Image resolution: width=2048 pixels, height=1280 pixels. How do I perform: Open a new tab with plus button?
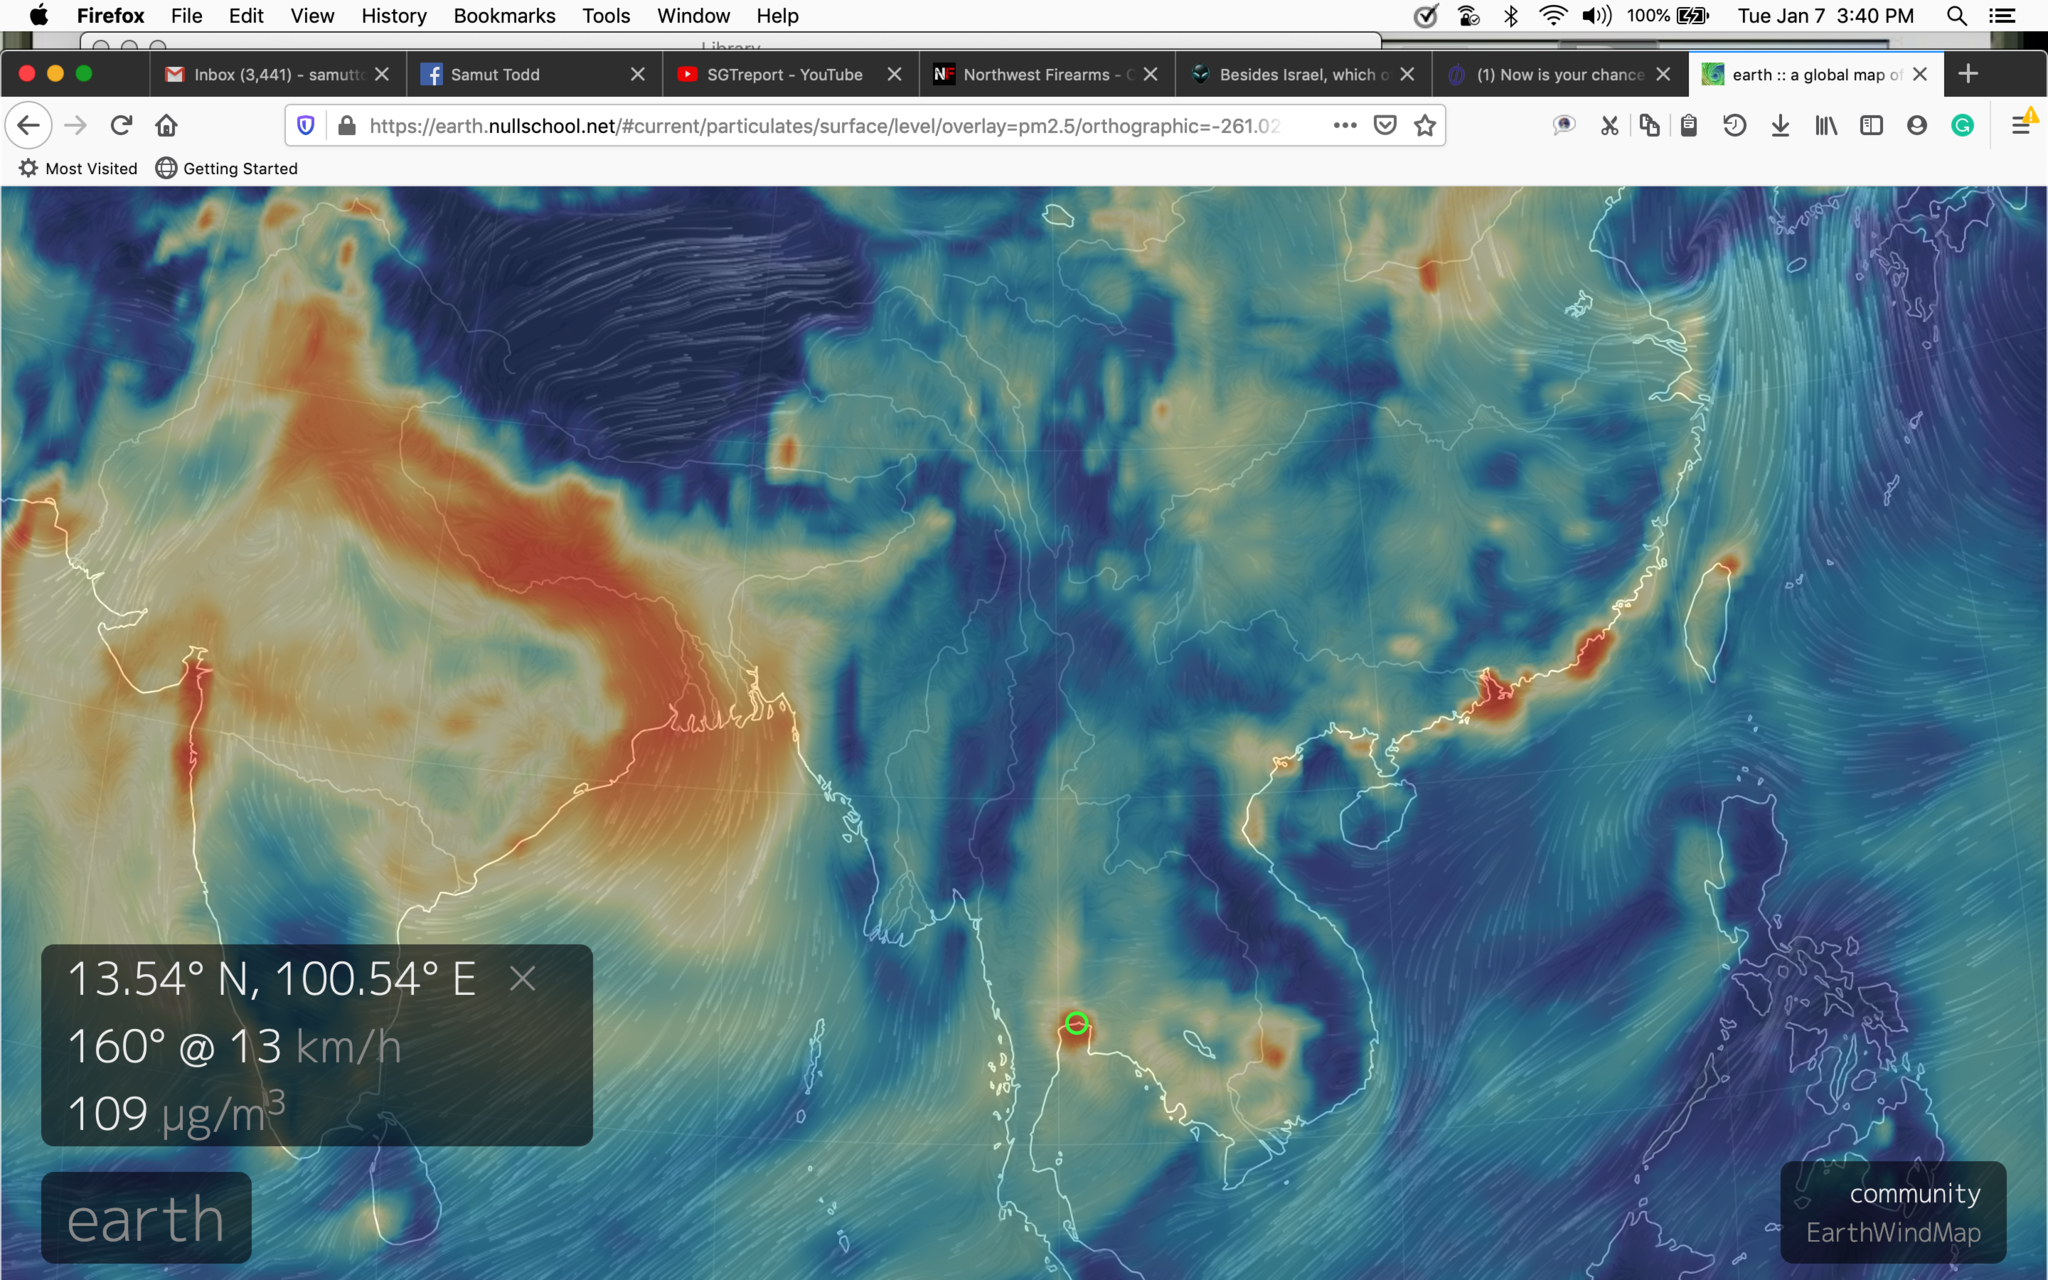pos(1968,74)
